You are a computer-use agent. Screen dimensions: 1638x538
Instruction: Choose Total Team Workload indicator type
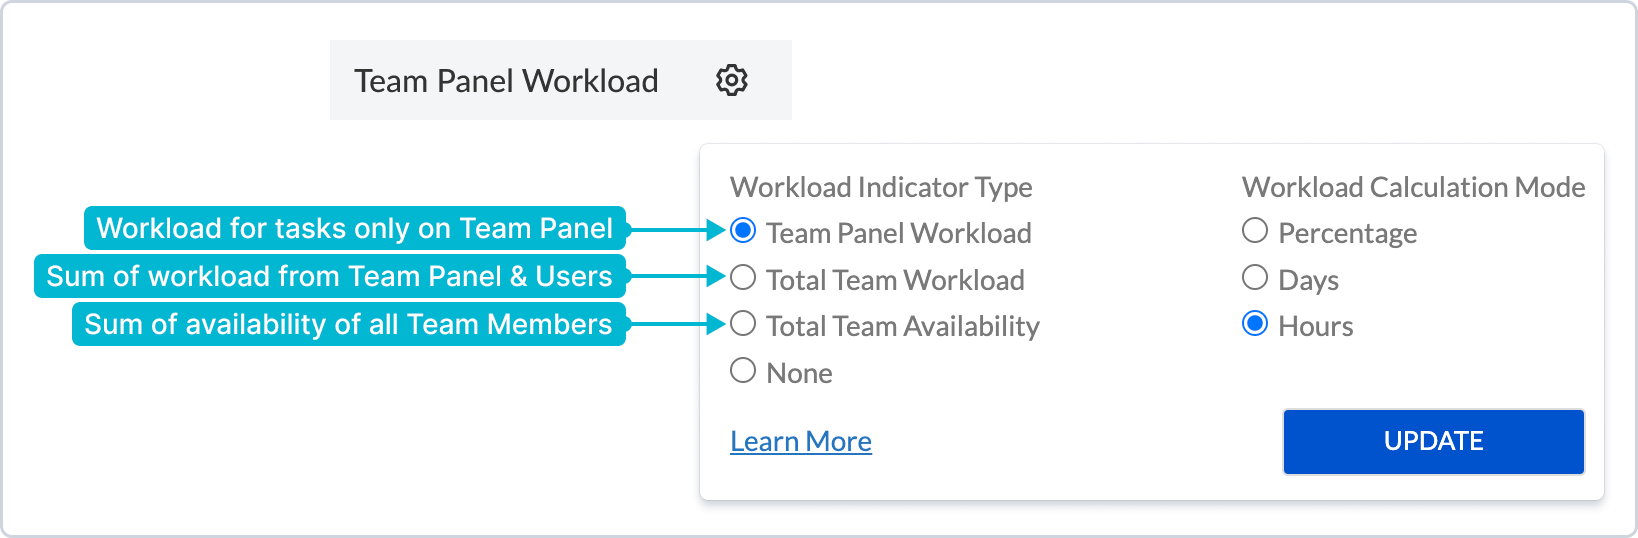tap(743, 277)
